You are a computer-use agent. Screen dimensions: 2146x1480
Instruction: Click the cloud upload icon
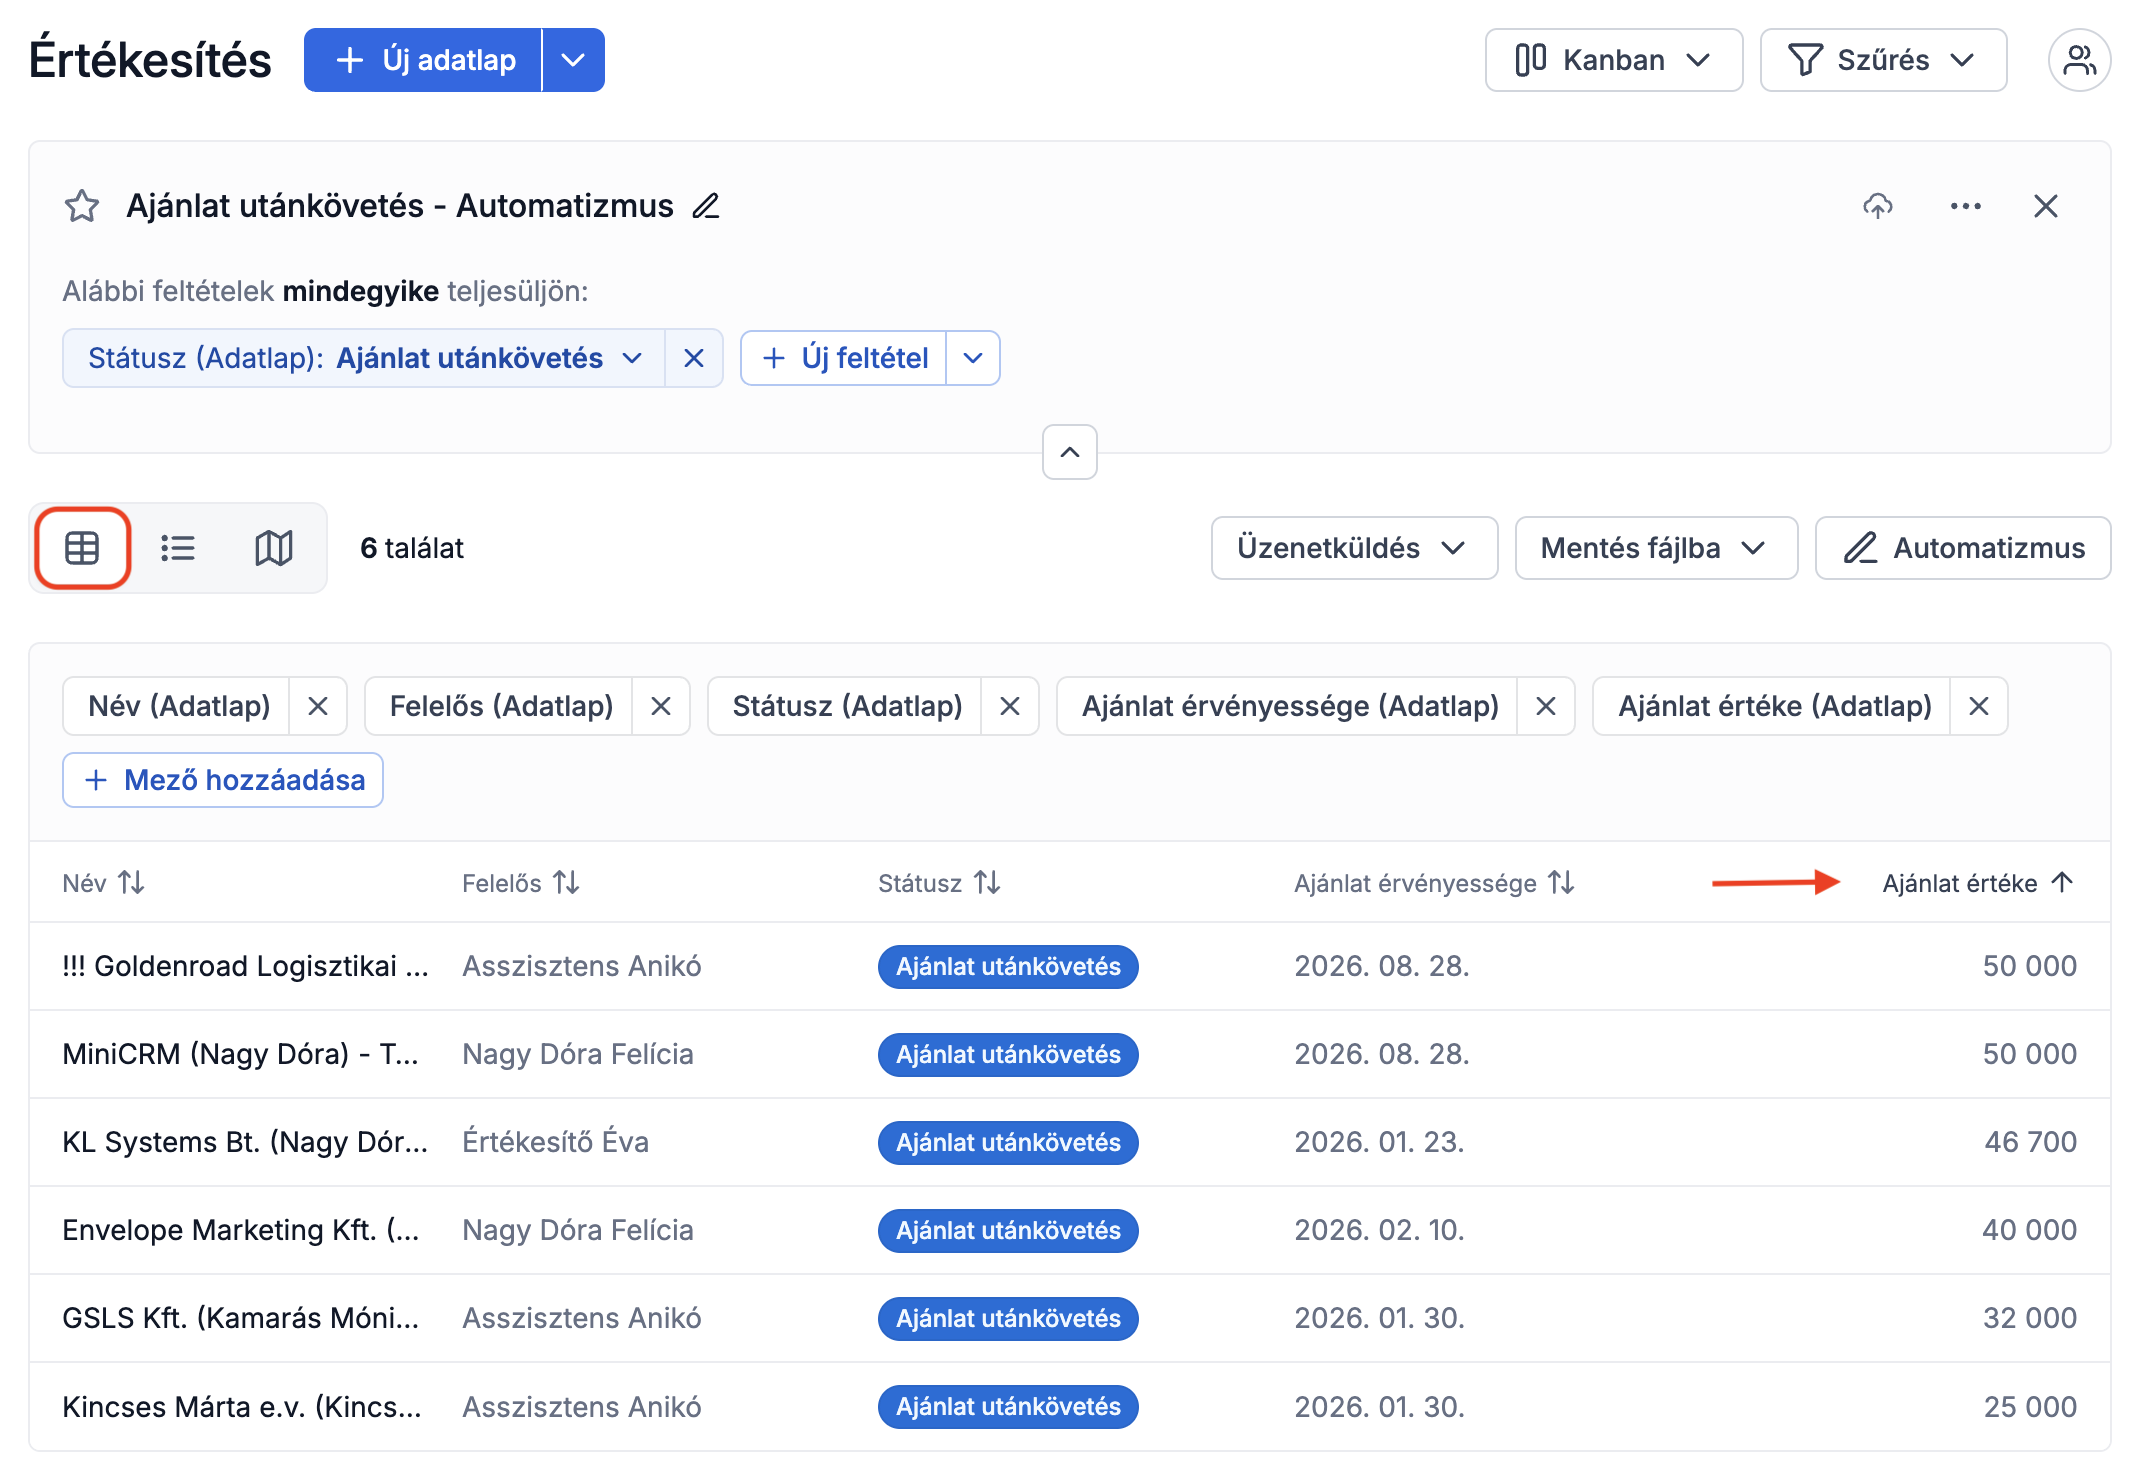pos(1878,206)
